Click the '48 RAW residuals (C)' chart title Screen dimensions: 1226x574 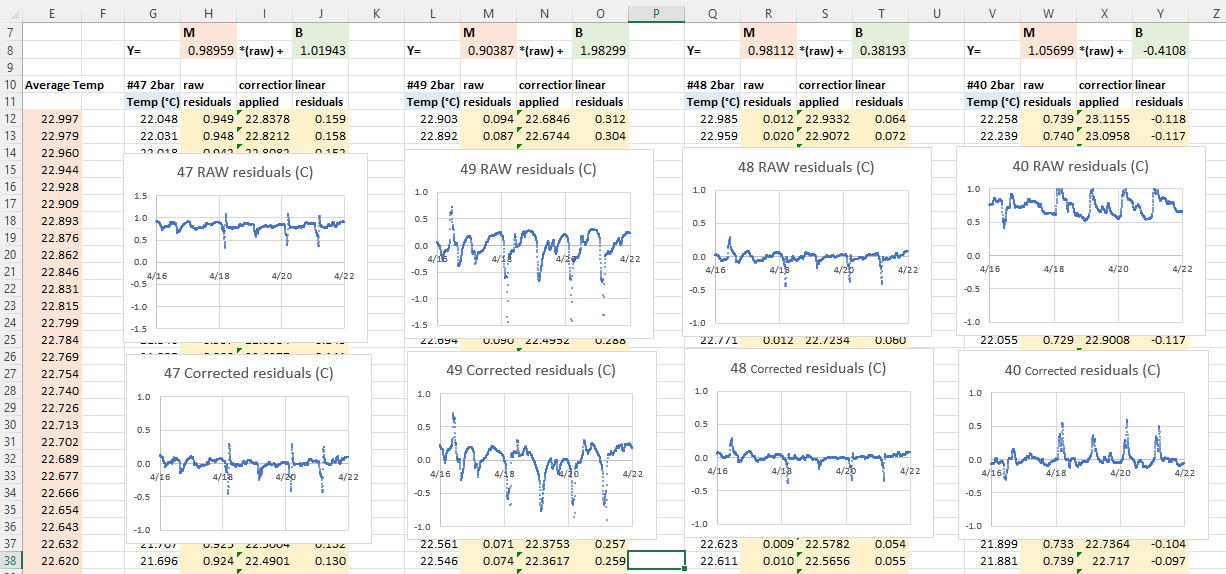(x=806, y=167)
